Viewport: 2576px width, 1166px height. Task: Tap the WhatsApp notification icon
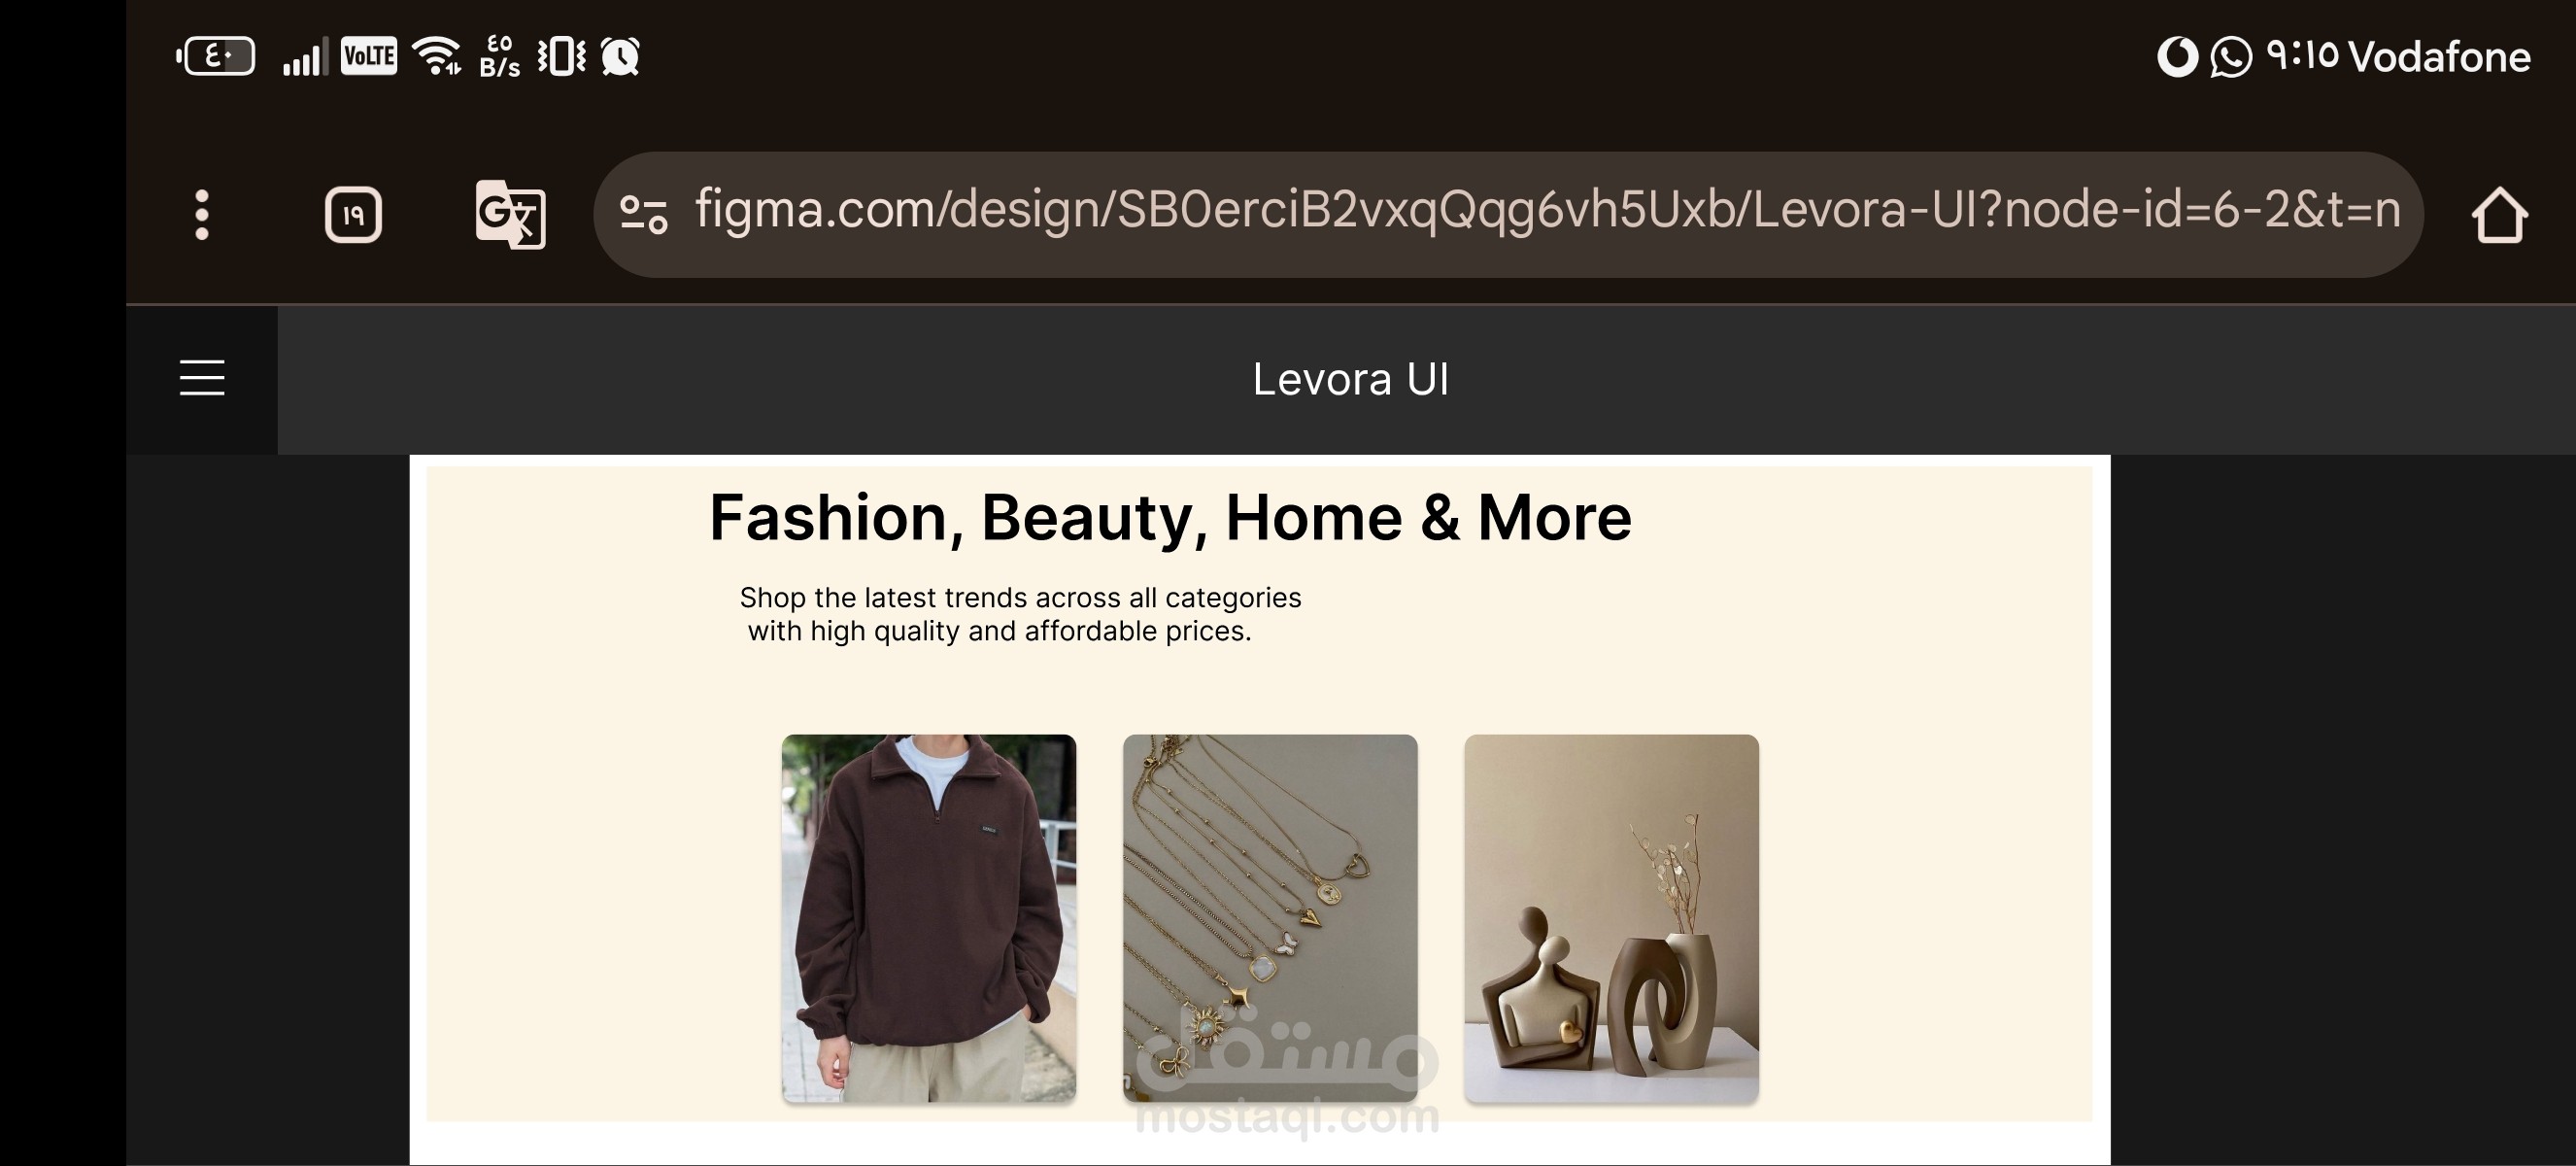tap(2230, 56)
